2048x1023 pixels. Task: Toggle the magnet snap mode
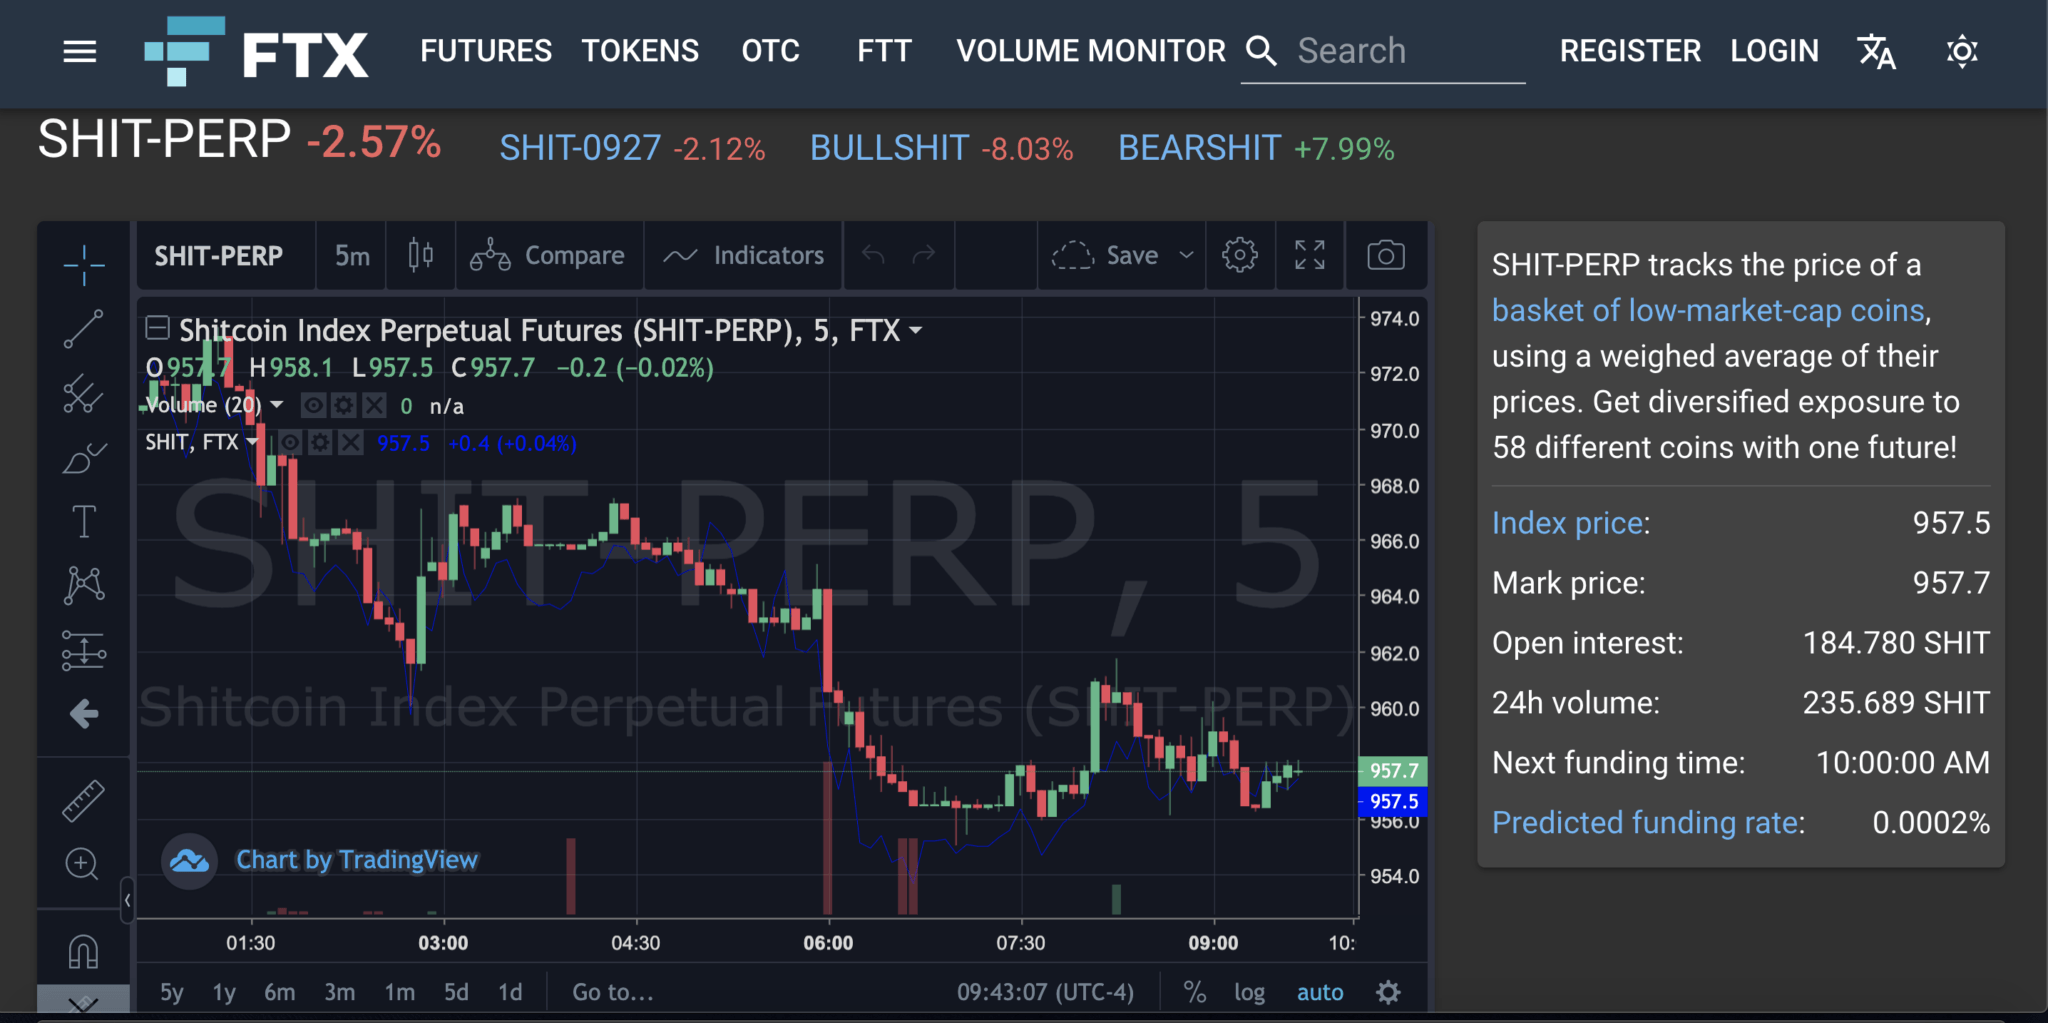(84, 951)
